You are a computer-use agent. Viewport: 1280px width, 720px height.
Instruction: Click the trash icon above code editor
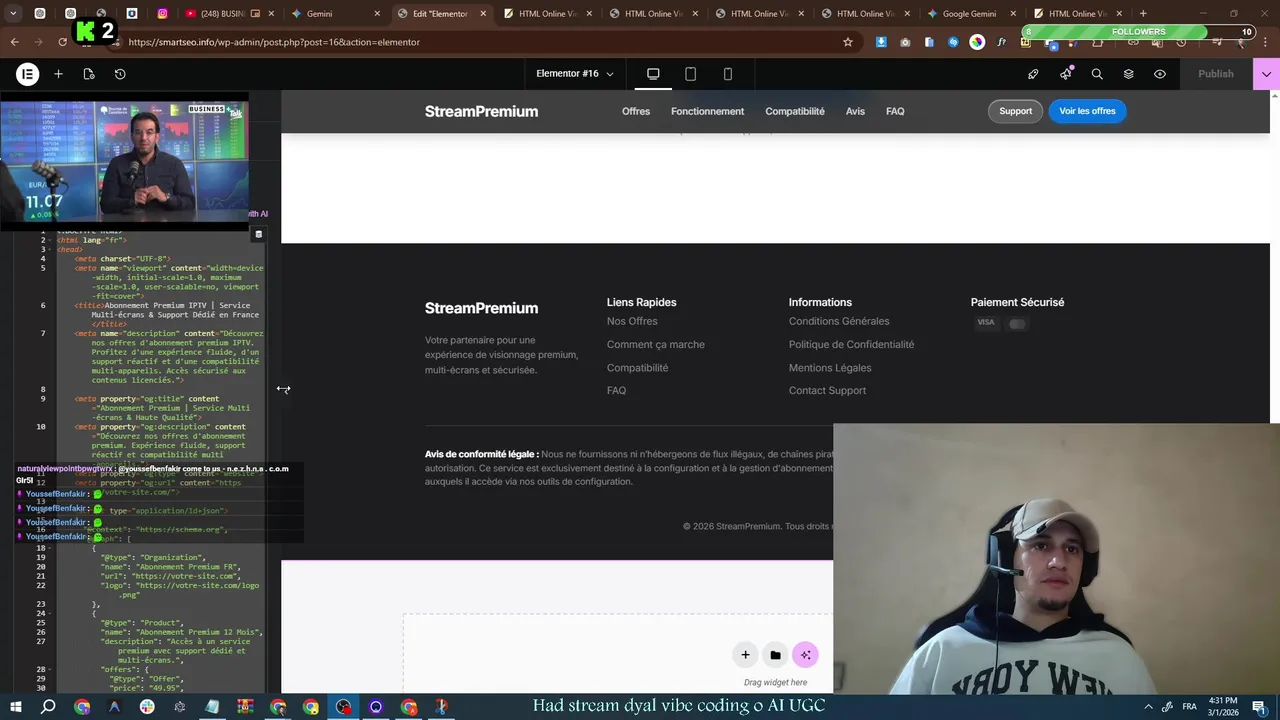click(x=258, y=235)
